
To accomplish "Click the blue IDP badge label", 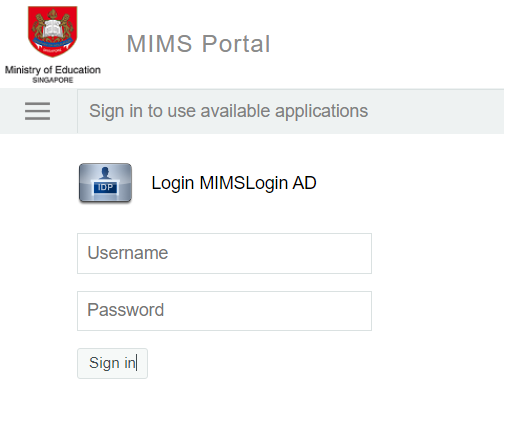I will pos(105,187).
